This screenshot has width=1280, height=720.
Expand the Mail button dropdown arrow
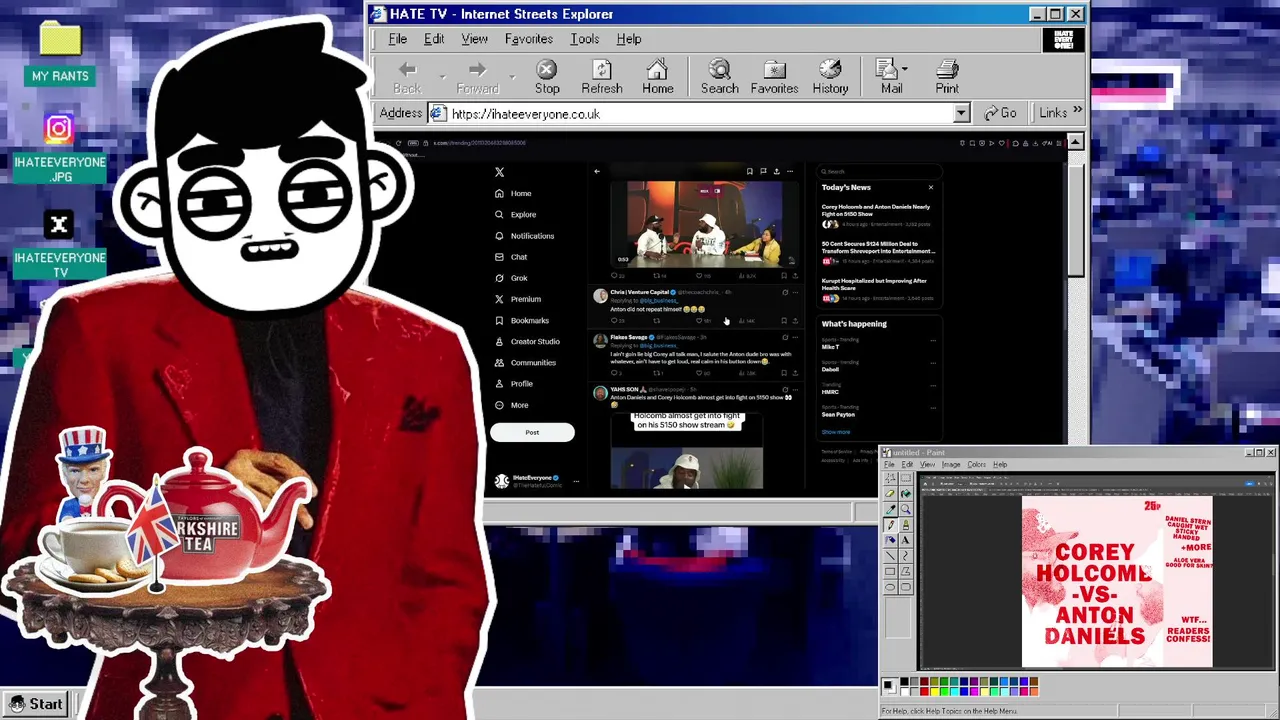tap(905, 69)
